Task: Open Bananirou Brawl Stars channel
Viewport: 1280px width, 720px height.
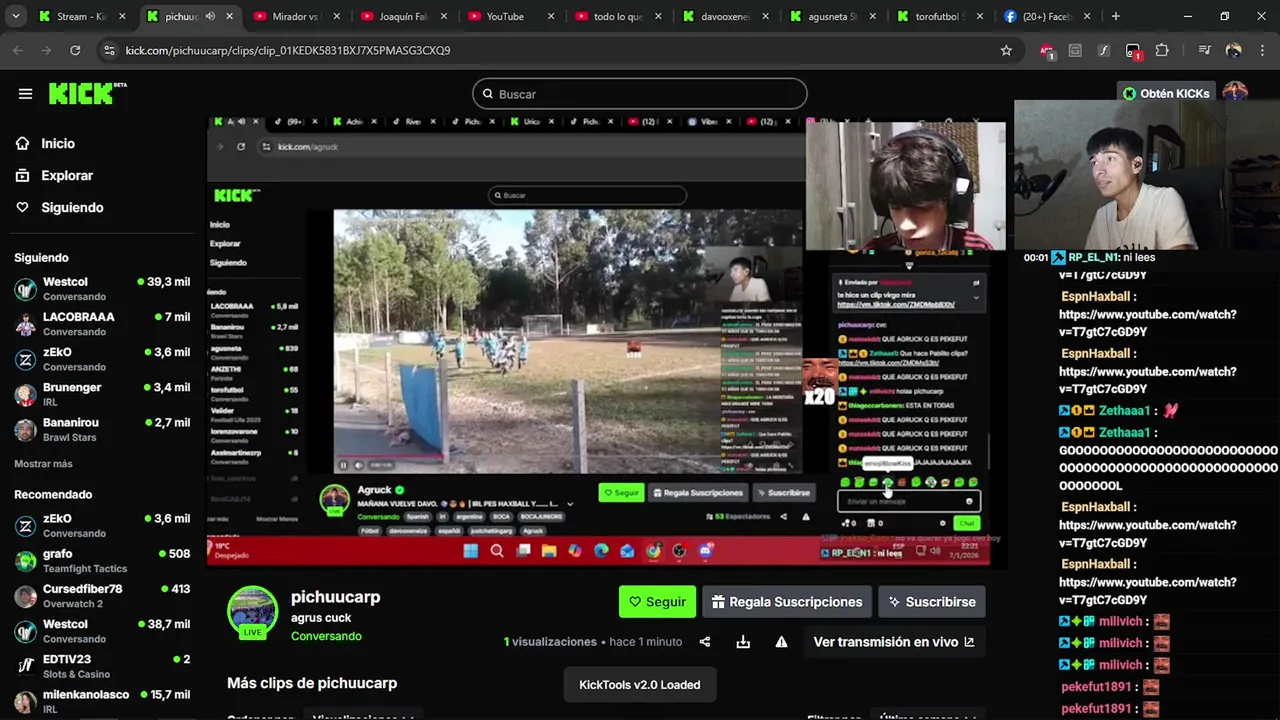Action: pyautogui.click(x=101, y=430)
